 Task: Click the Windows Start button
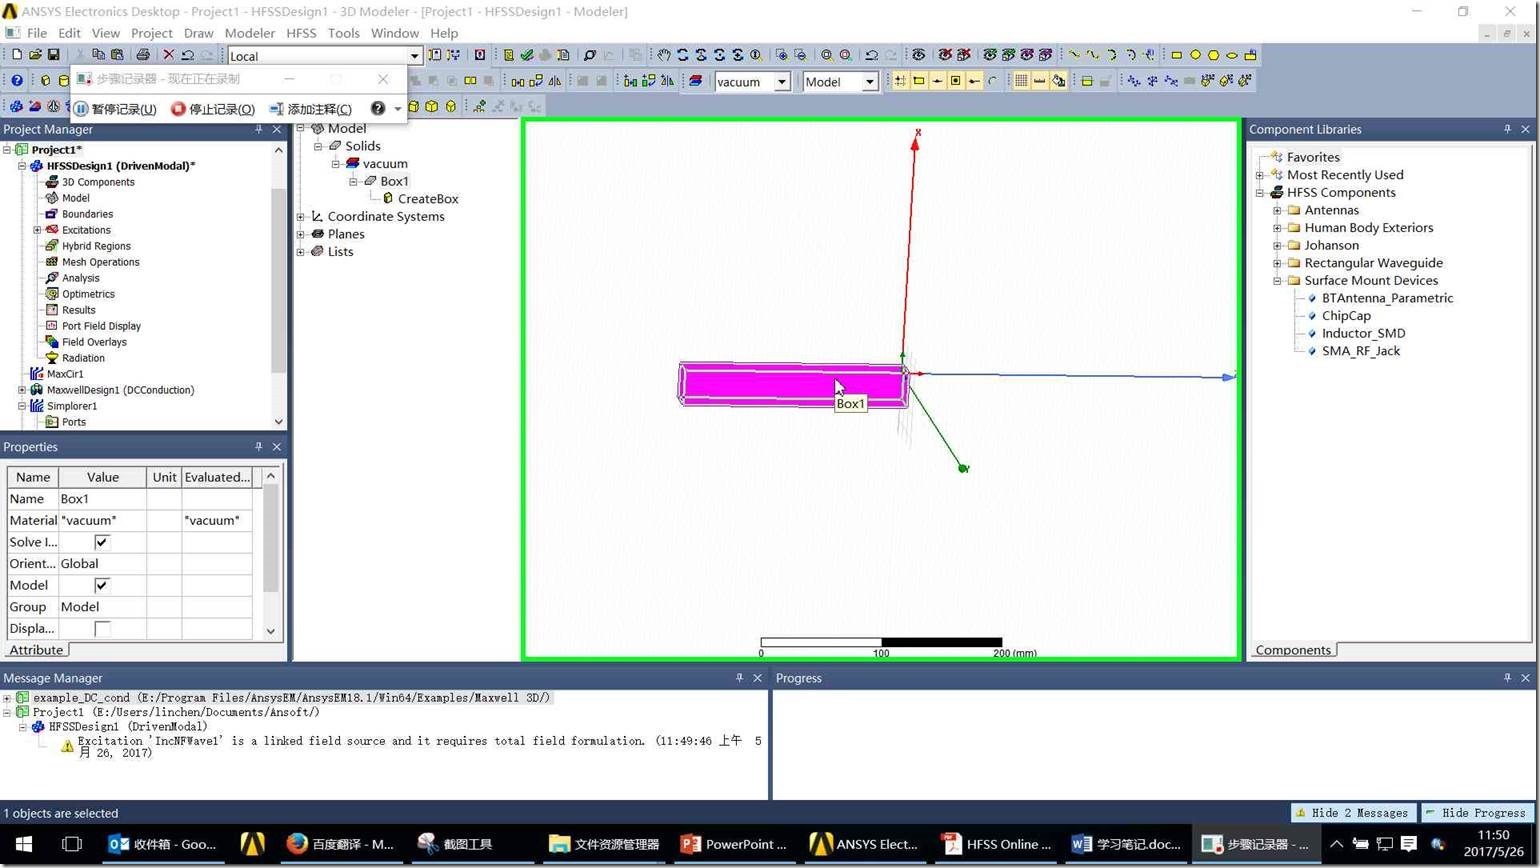tap(24, 844)
